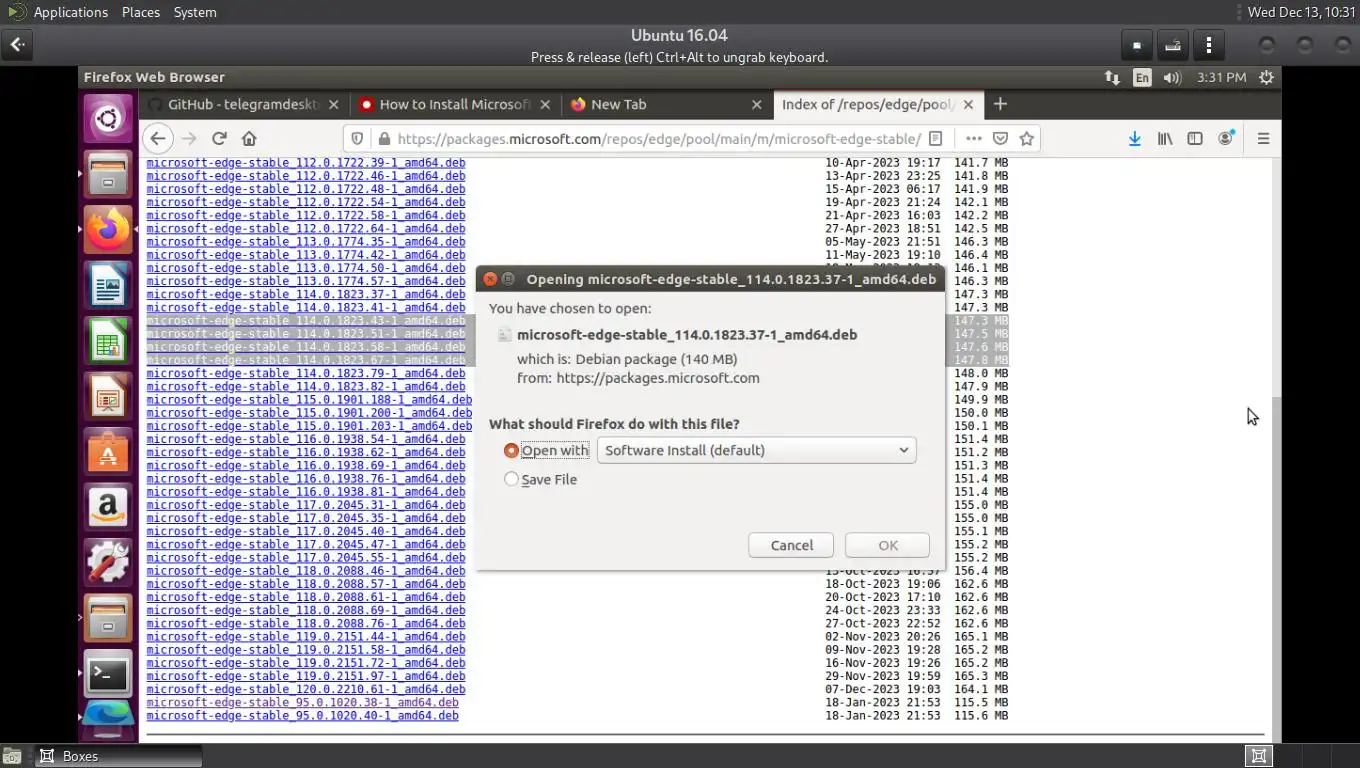Open keyboard layout En indicator
Screen dimensions: 1360x768
[x=1142, y=77]
